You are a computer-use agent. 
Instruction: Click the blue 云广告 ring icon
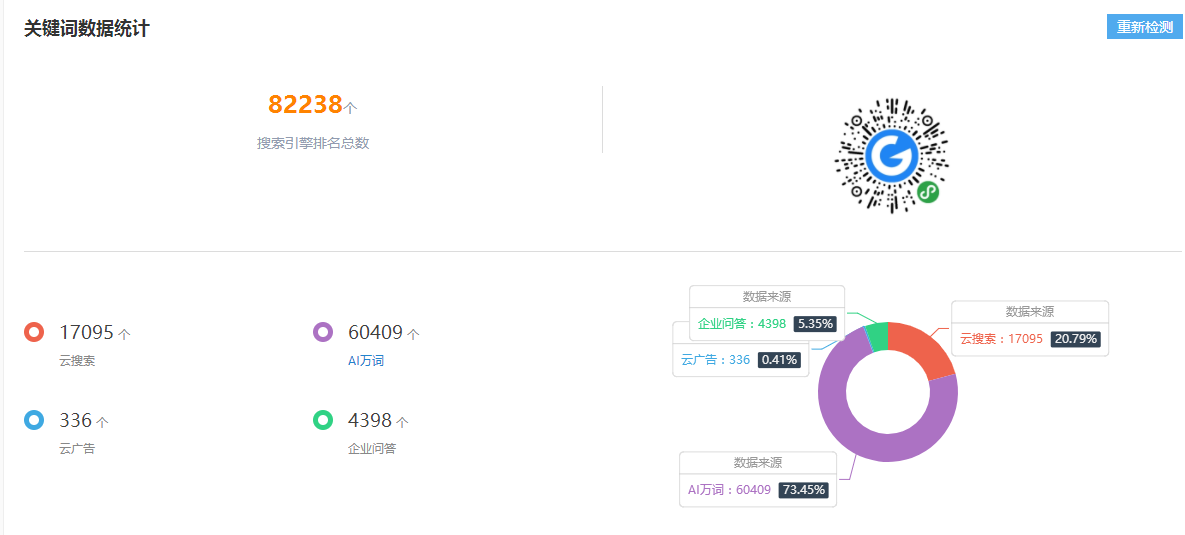(34, 420)
